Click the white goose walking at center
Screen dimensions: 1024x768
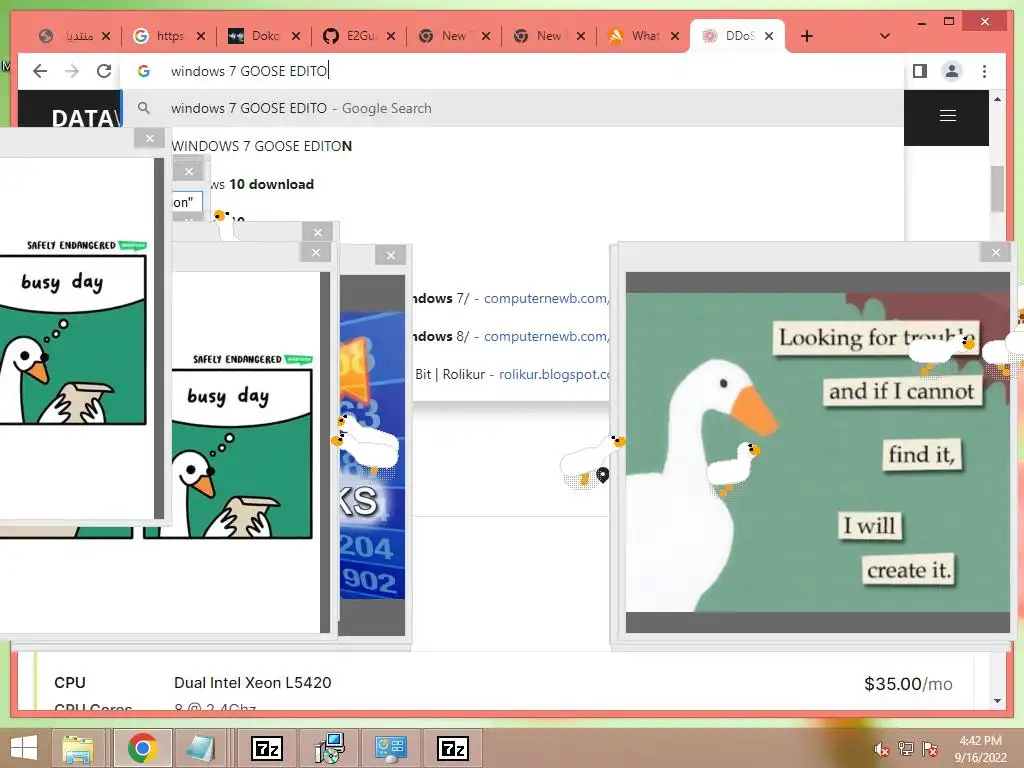591,461
